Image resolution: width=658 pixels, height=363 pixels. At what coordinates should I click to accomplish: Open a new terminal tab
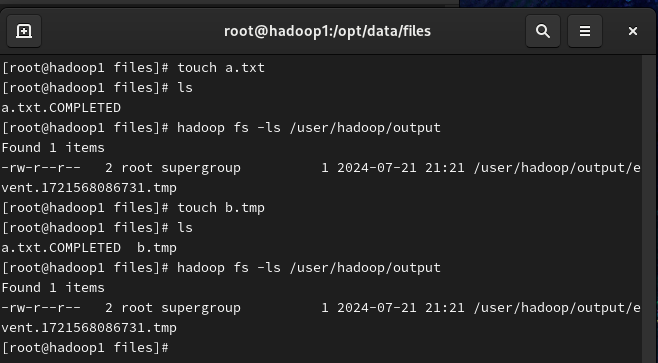(x=24, y=31)
